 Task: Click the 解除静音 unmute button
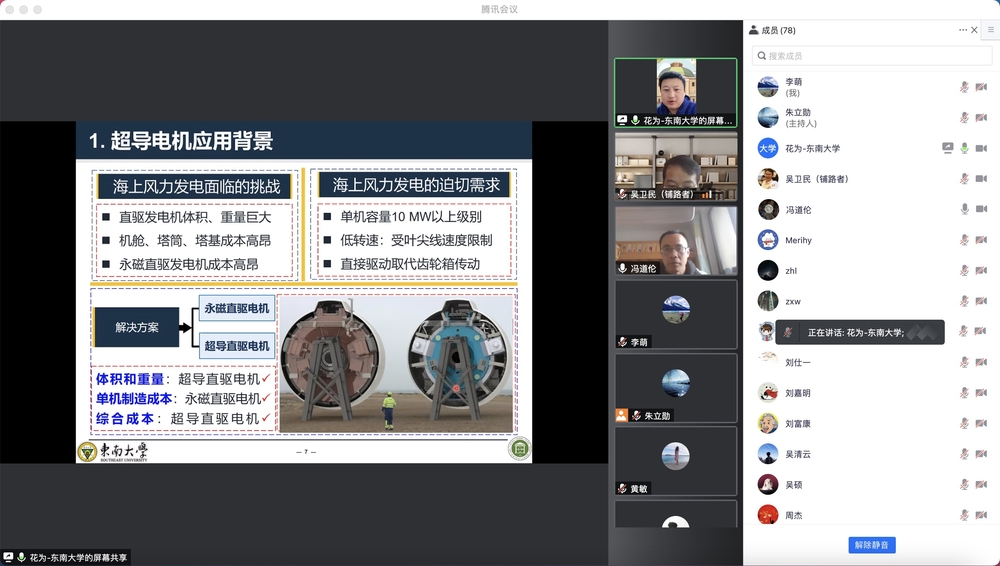871,545
